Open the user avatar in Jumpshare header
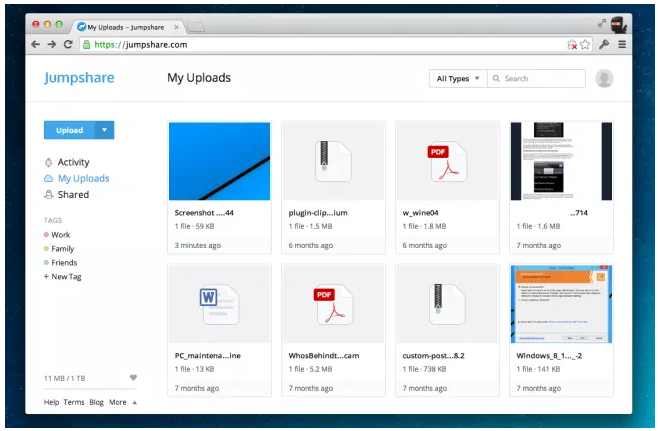The image size is (658, 431). [604, 78]
